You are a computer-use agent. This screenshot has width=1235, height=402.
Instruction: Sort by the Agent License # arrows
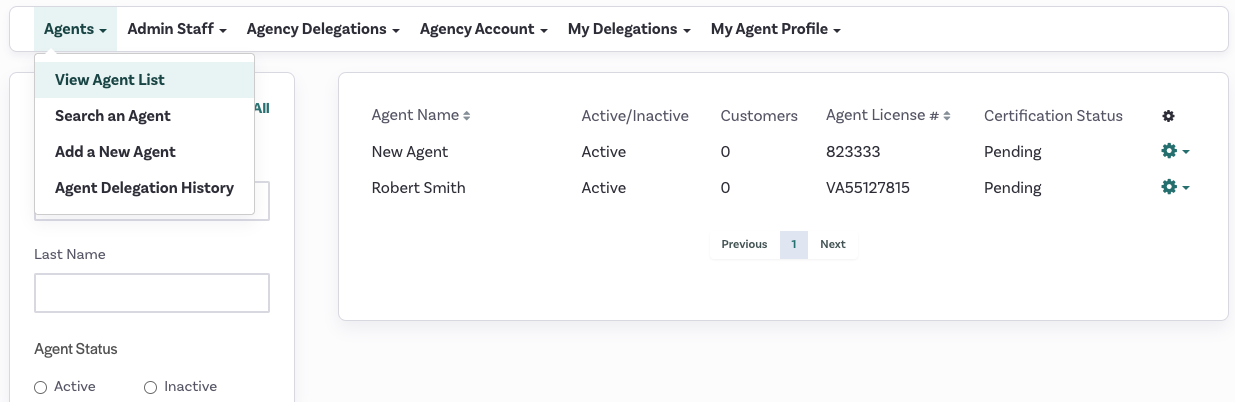coord(947,116)
